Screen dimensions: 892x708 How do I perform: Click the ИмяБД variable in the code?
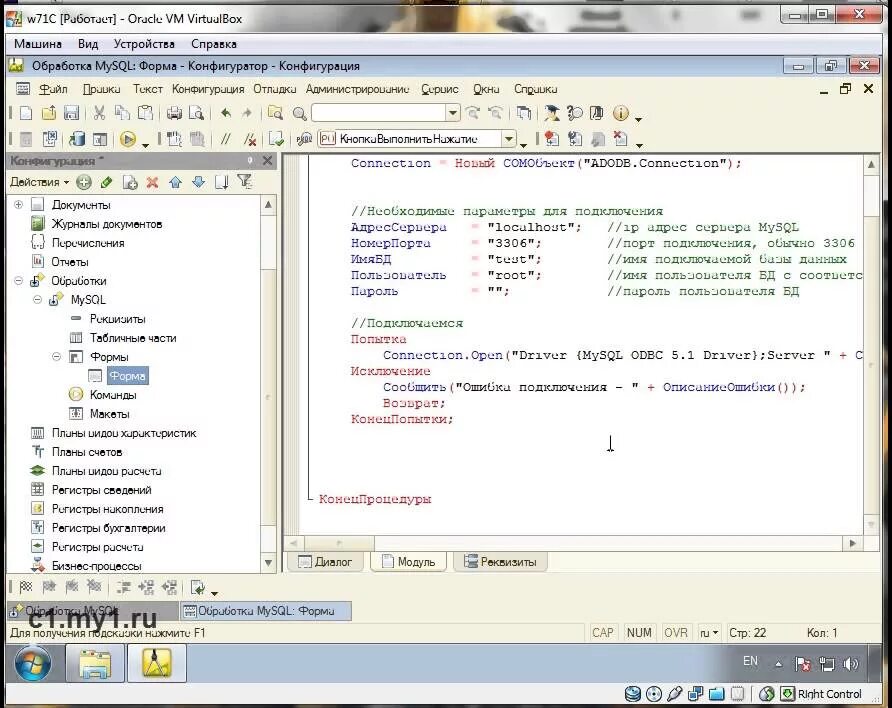[x=371, y=259]
